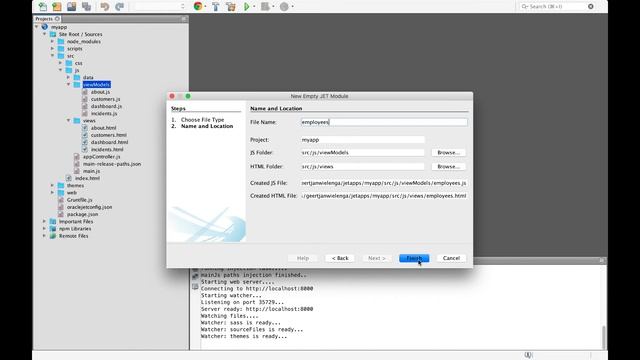The width and height of the screenshot is (640, 360).
Task: Focus the Search box in toolbar
Action: tap(557, 6)
